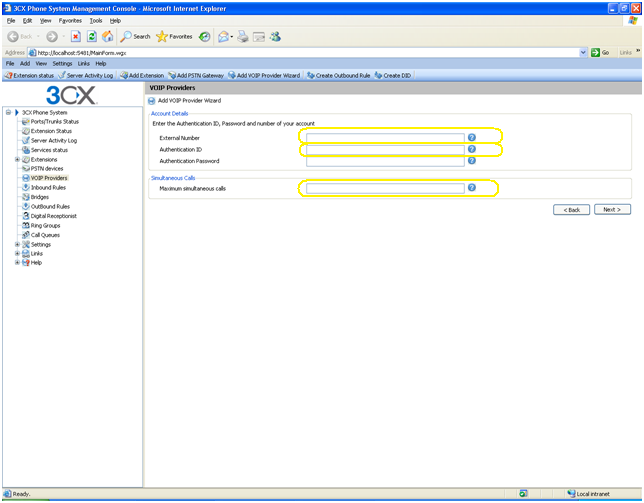The image size is (644, 503).
Task: Click help icon beside External Number field
Action: [x=472, y=137]
